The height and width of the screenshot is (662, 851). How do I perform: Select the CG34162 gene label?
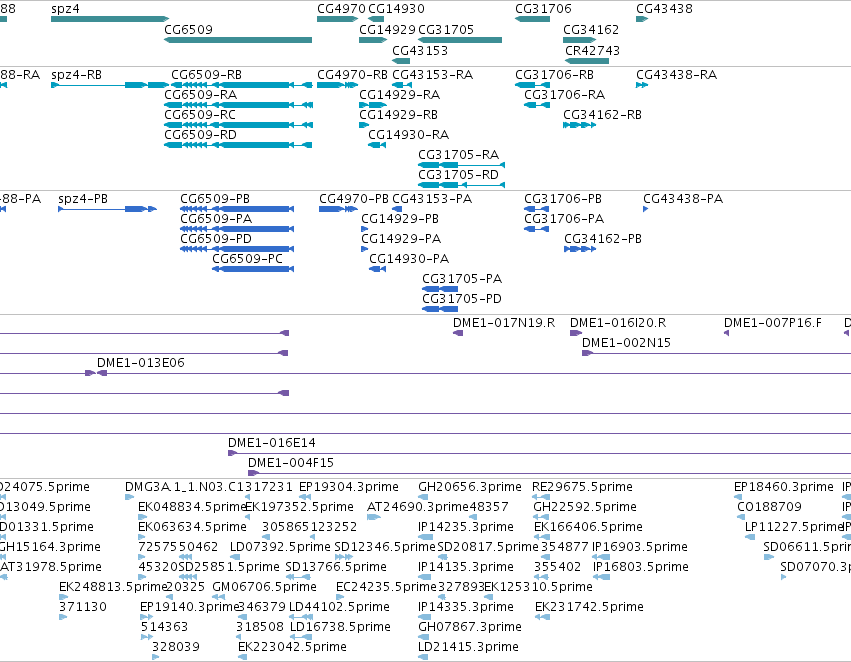coord(591,29)
